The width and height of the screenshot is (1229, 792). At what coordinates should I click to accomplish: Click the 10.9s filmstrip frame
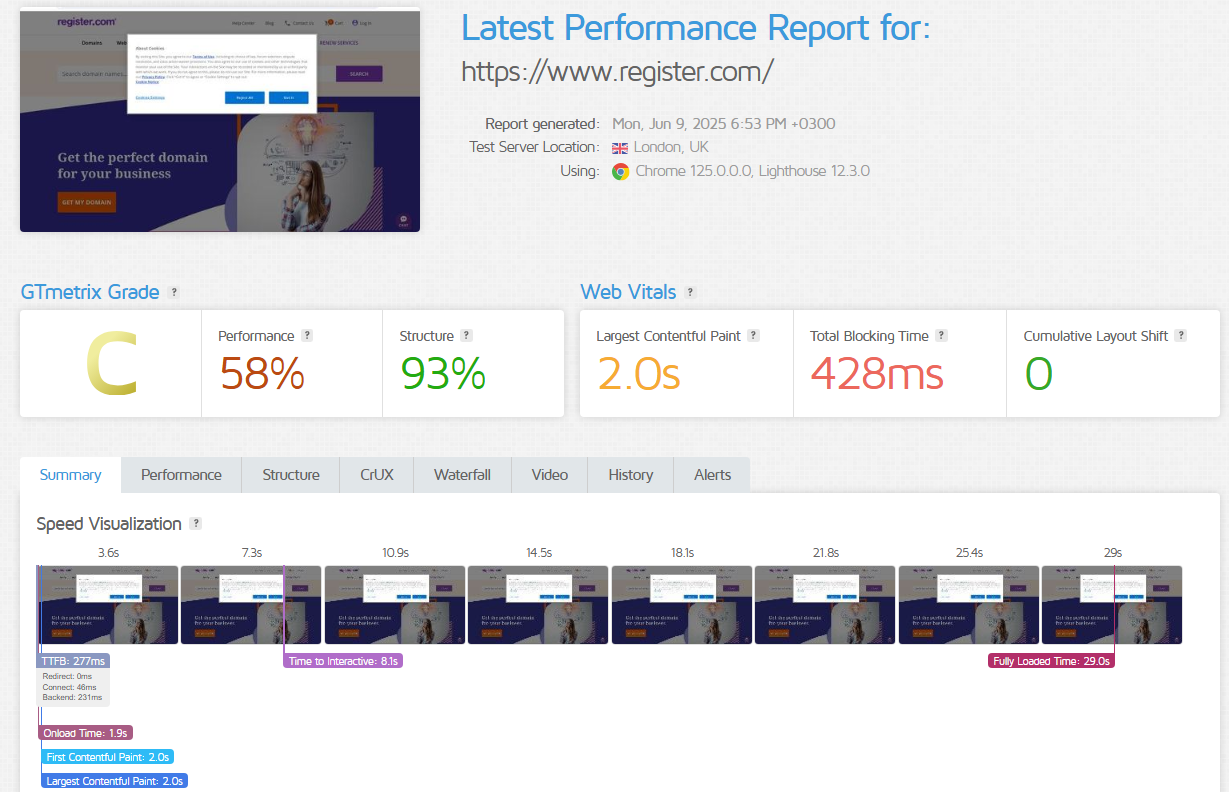[x=395, y=604]
